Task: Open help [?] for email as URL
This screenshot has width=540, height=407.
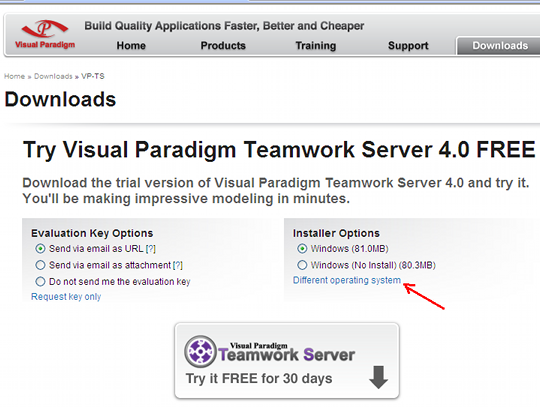Action: pos(150,249)
